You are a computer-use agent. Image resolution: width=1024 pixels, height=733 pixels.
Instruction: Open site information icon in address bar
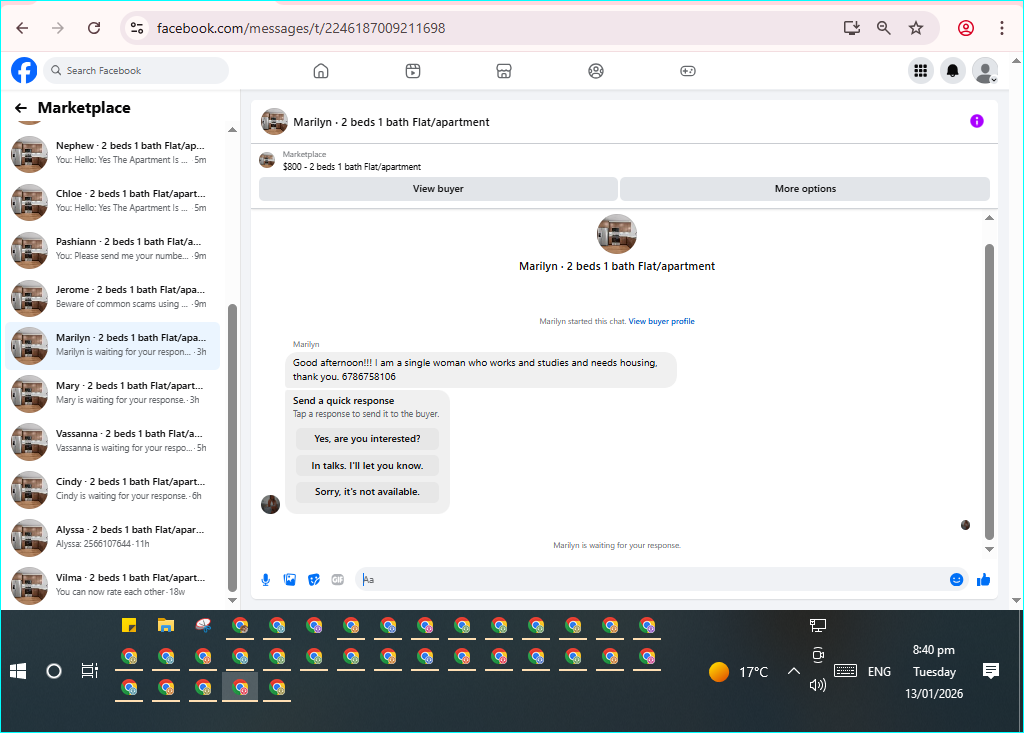[137, 28]
